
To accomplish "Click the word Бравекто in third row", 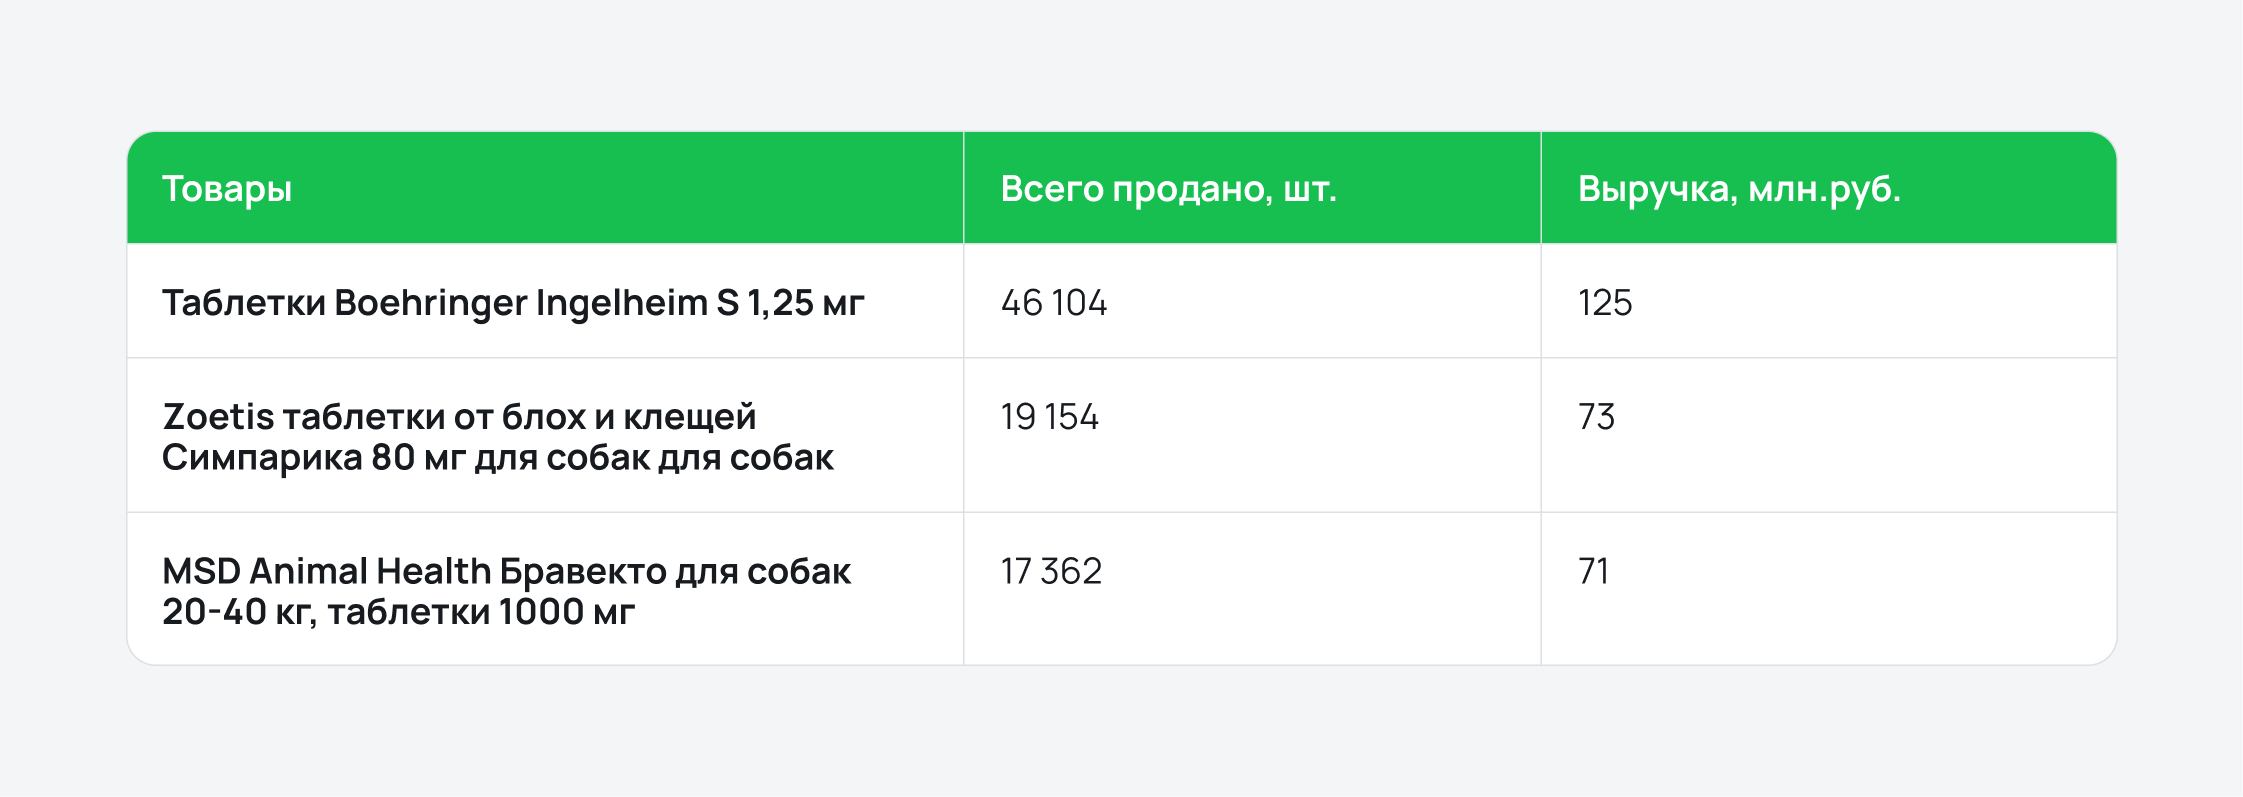I will coord(583,571).
